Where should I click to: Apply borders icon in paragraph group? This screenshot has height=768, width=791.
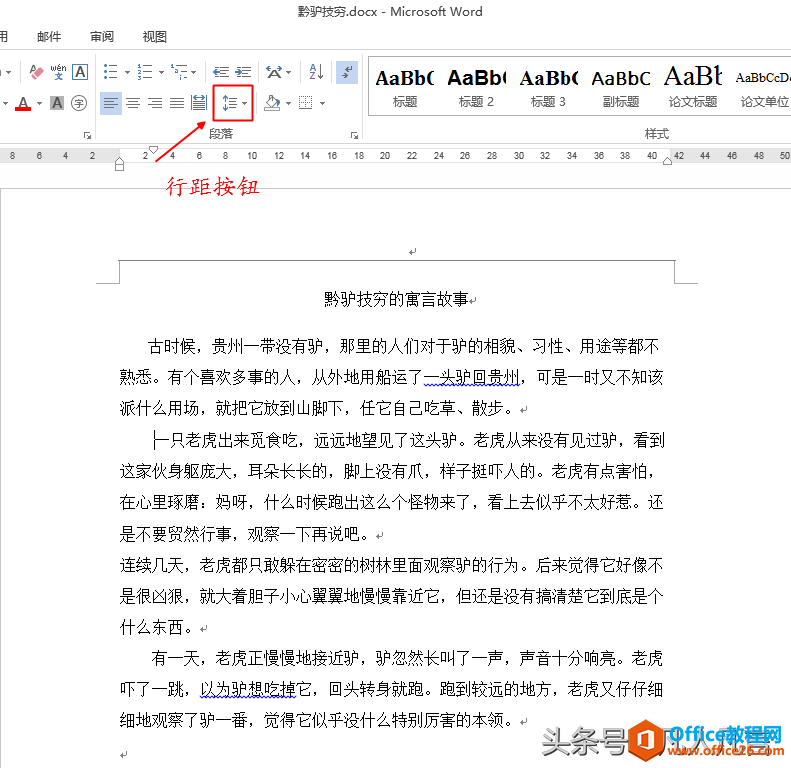tap(306, 103)
